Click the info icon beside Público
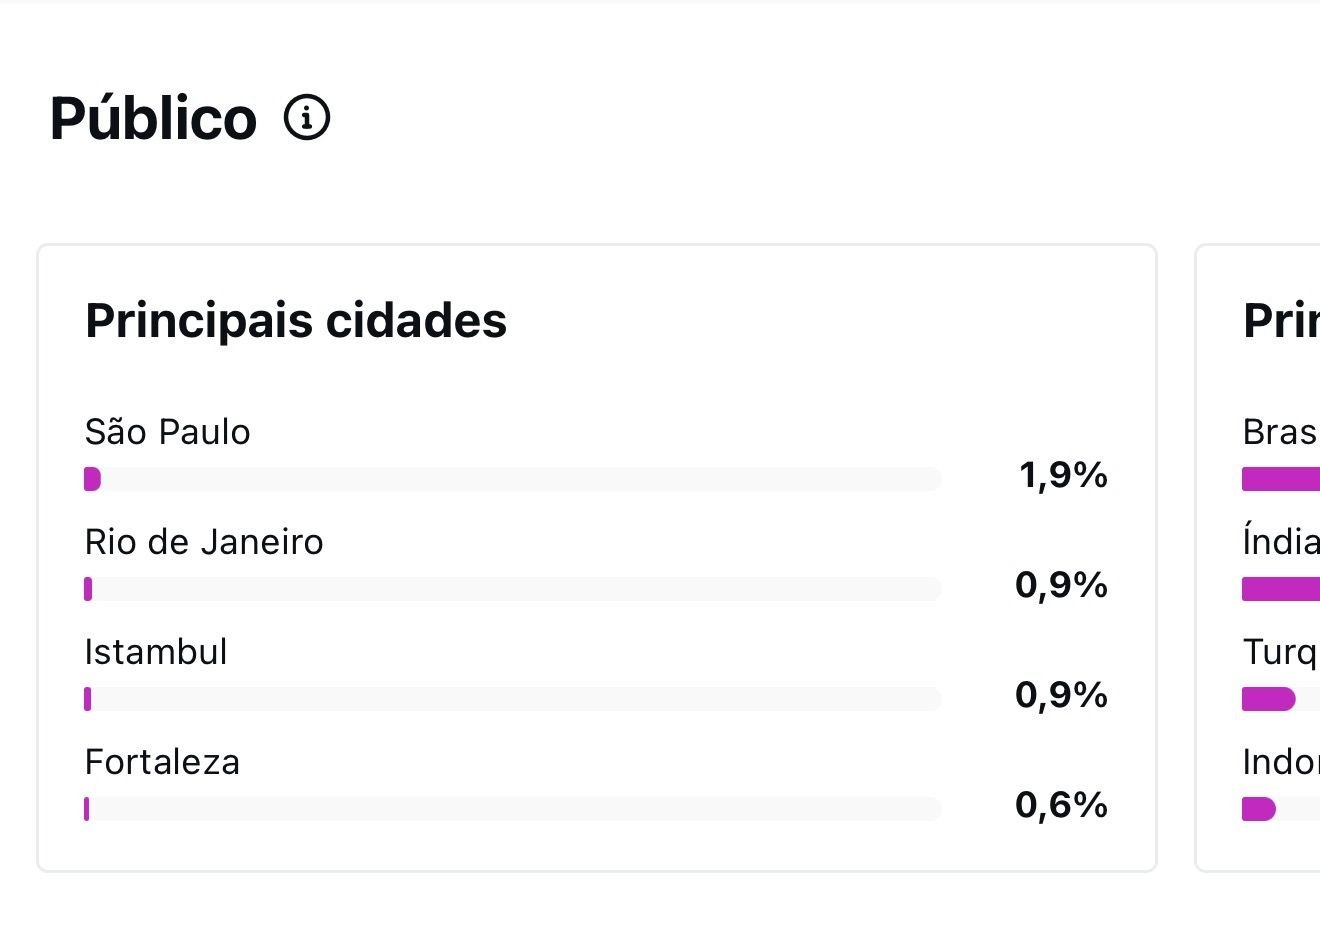Viewport: 1320px width, 939px height. click(307, 118)
